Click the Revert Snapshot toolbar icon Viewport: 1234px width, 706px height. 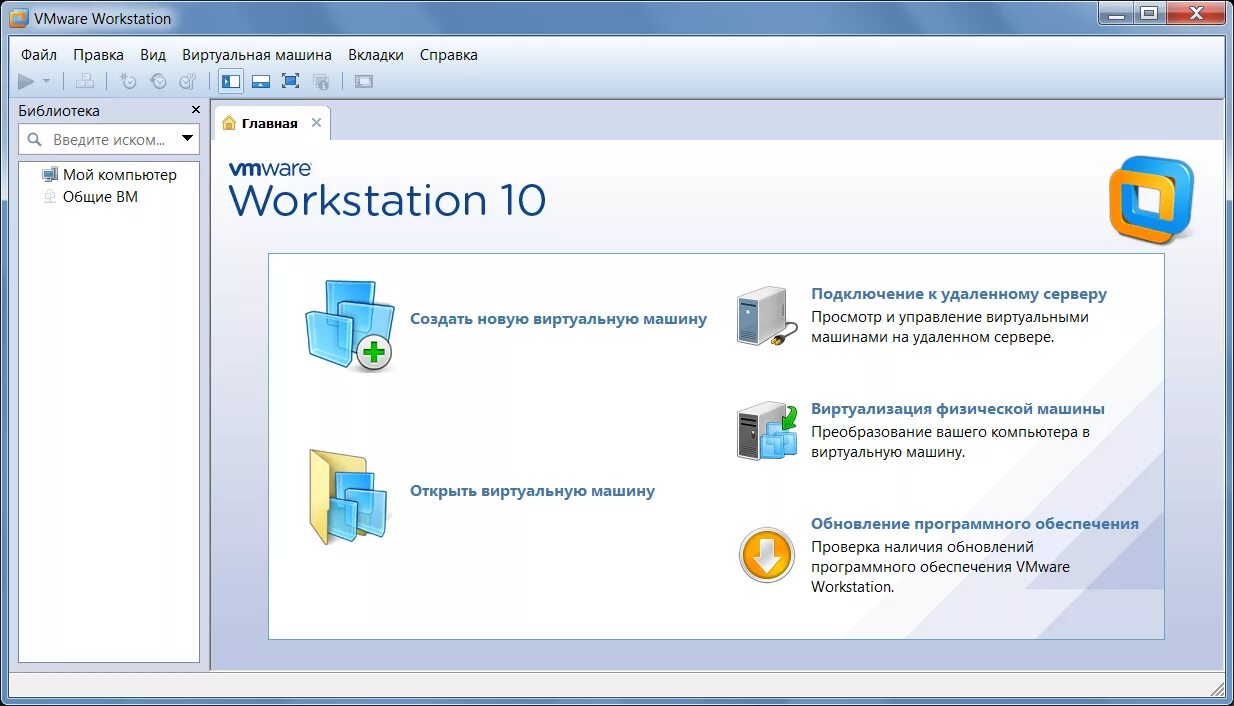point(158,81)
